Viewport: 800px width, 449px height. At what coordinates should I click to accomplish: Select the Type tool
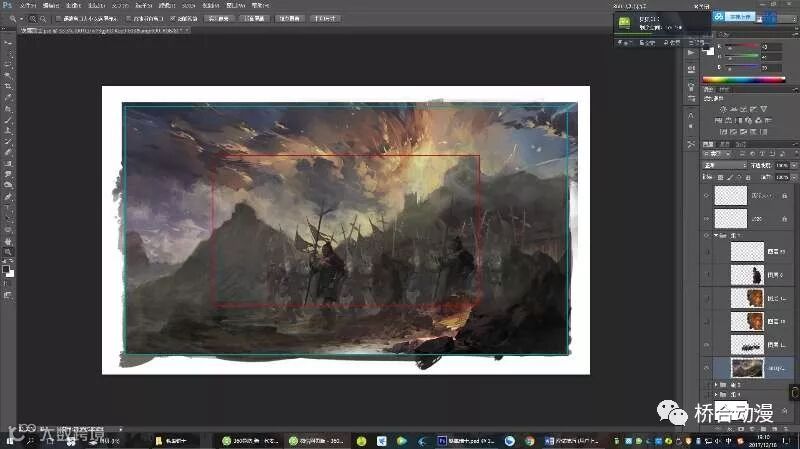(8, 207)
